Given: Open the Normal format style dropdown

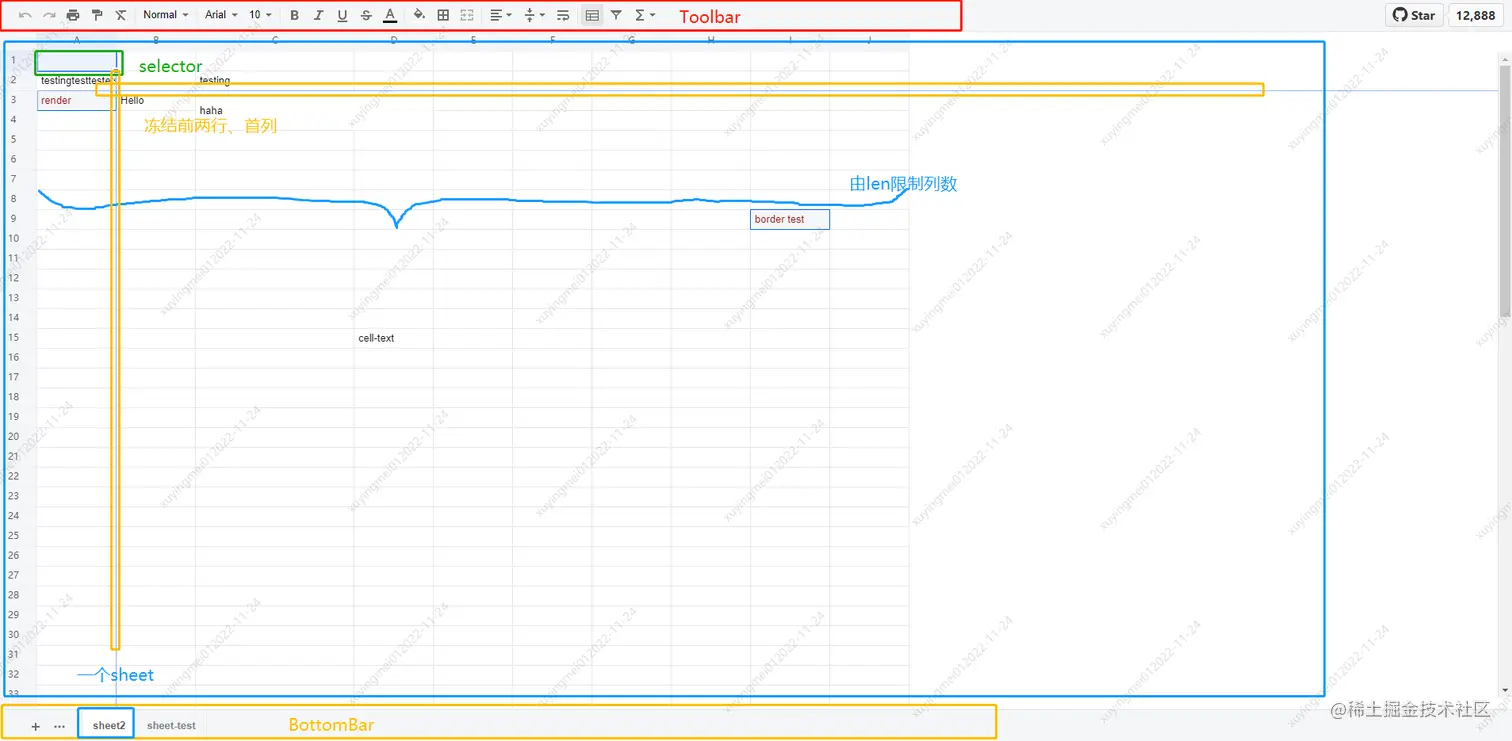Looking at the screenshot, I should click(x=165, y=15).
